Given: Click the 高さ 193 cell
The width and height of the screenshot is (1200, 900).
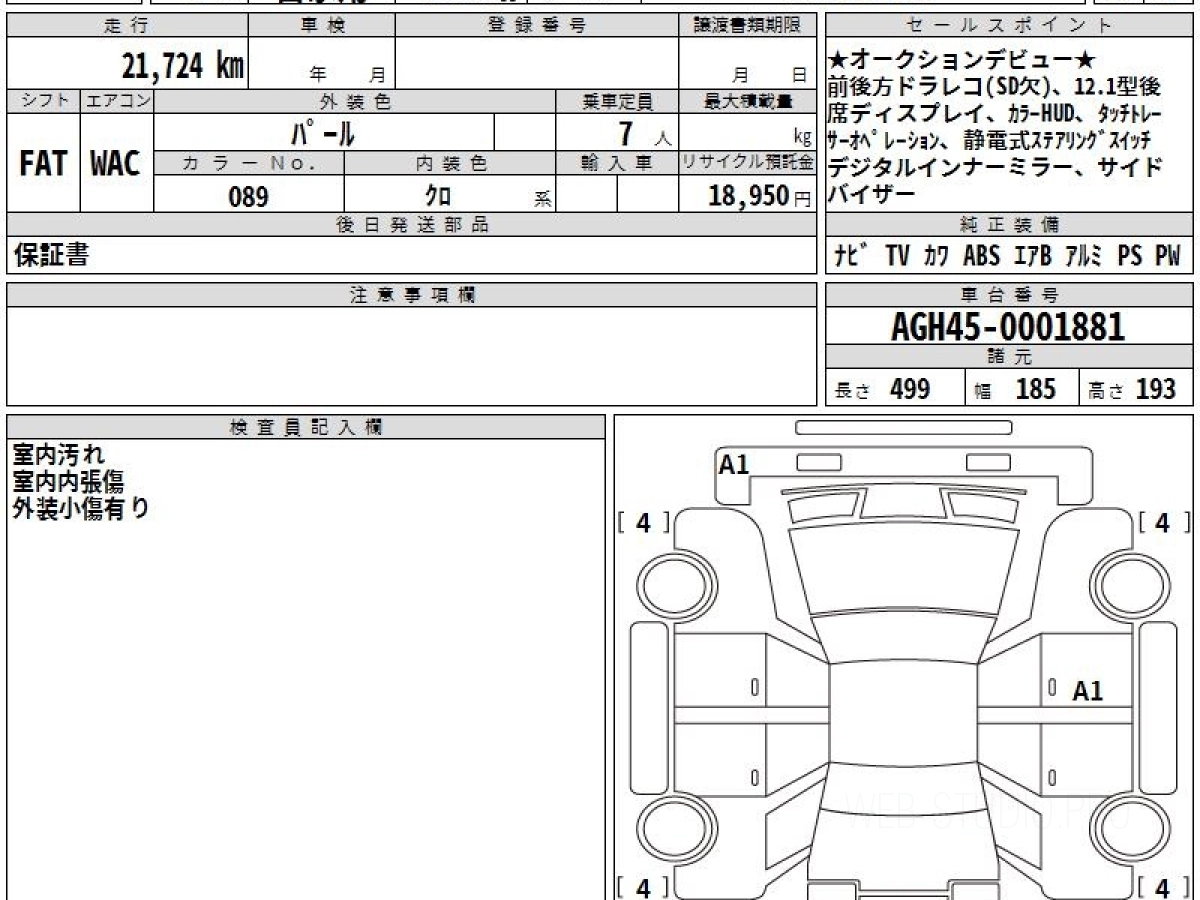Looking at the screenshot, I should pos(1137,389).
